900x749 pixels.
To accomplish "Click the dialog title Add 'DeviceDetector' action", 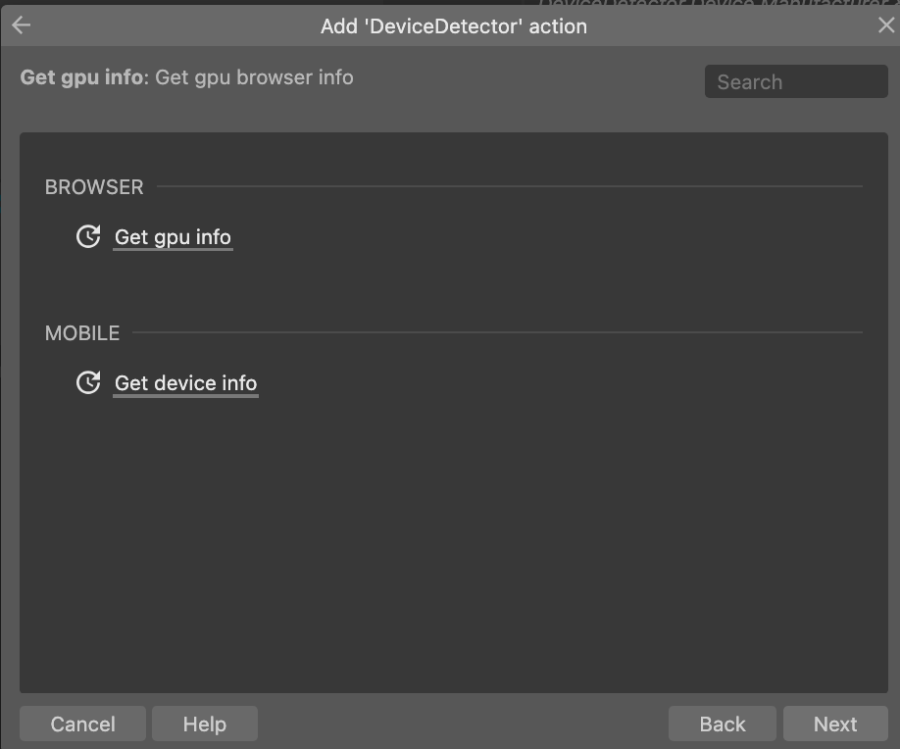I will point(453,26).
